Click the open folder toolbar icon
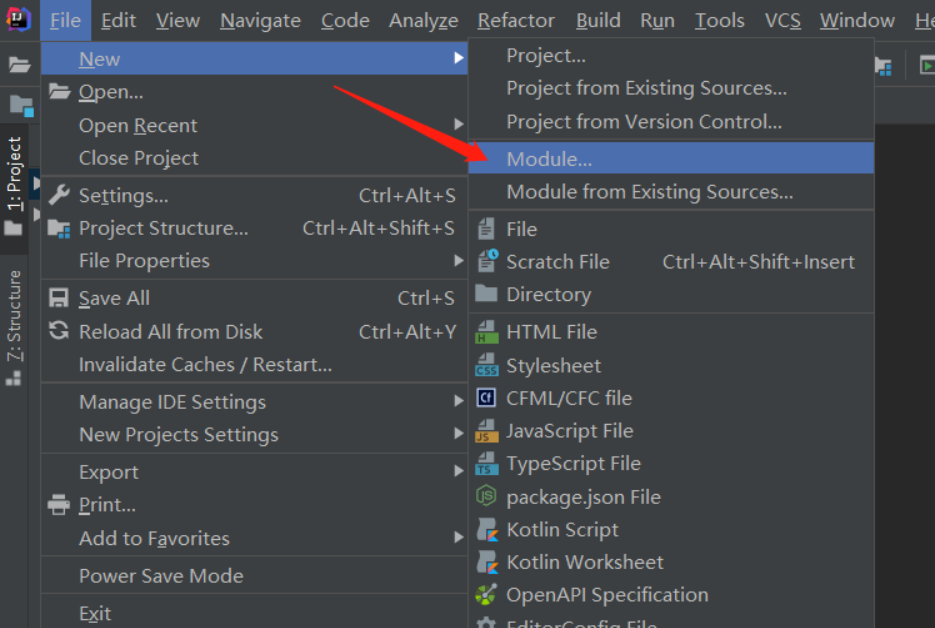This screenshot has width=935, height=628. tap(19, 64)
